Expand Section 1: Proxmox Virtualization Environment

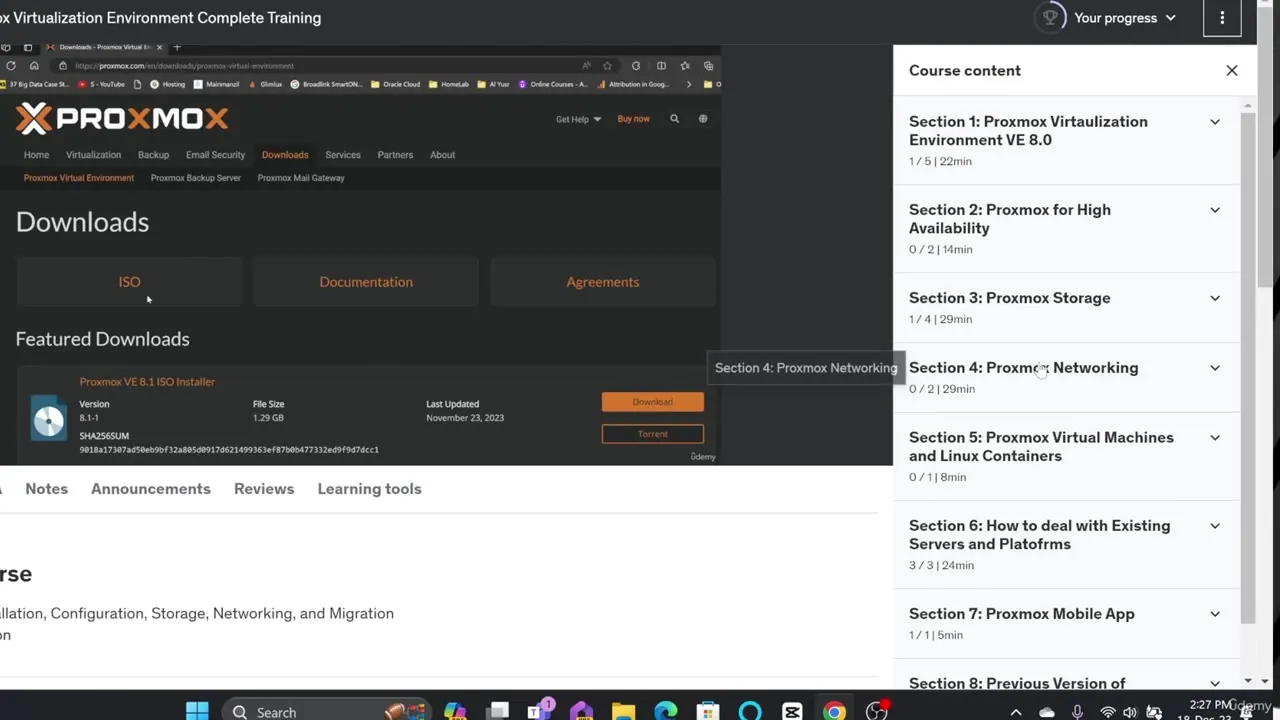point(1215,122)
